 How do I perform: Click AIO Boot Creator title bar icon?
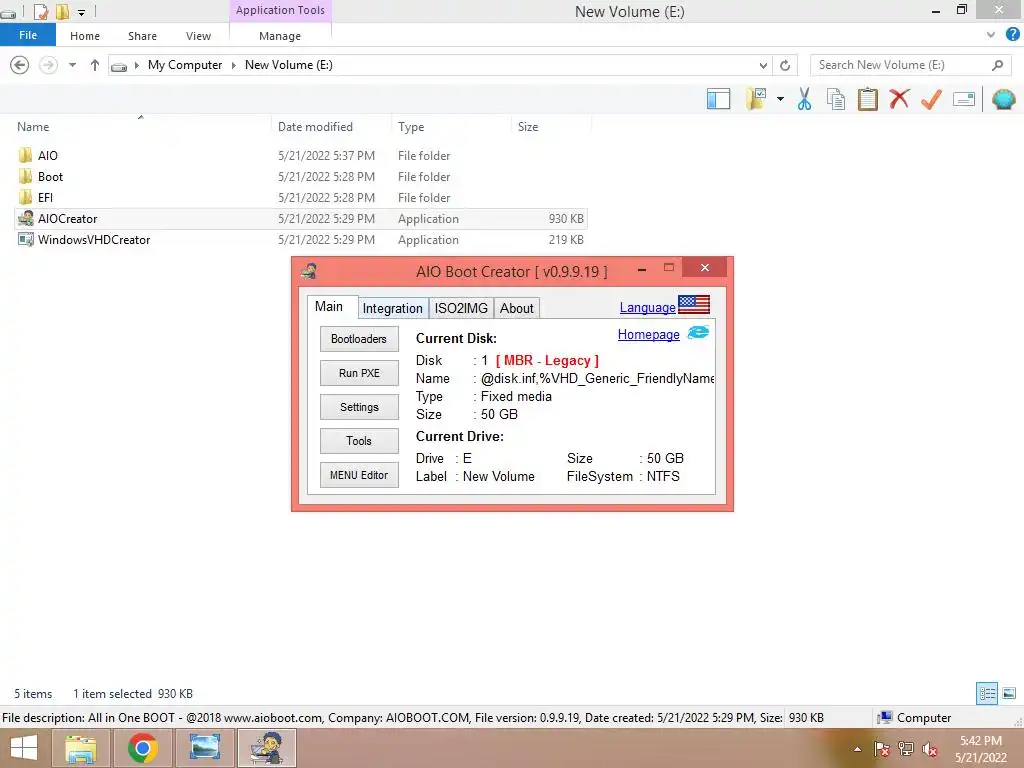pyautogui.click(x=310, y=271)
